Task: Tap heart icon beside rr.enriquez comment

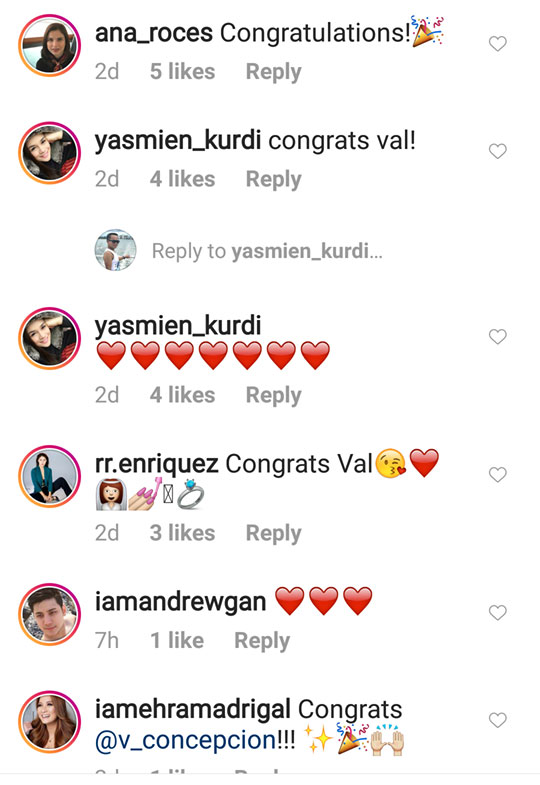Action: point(497,475)
